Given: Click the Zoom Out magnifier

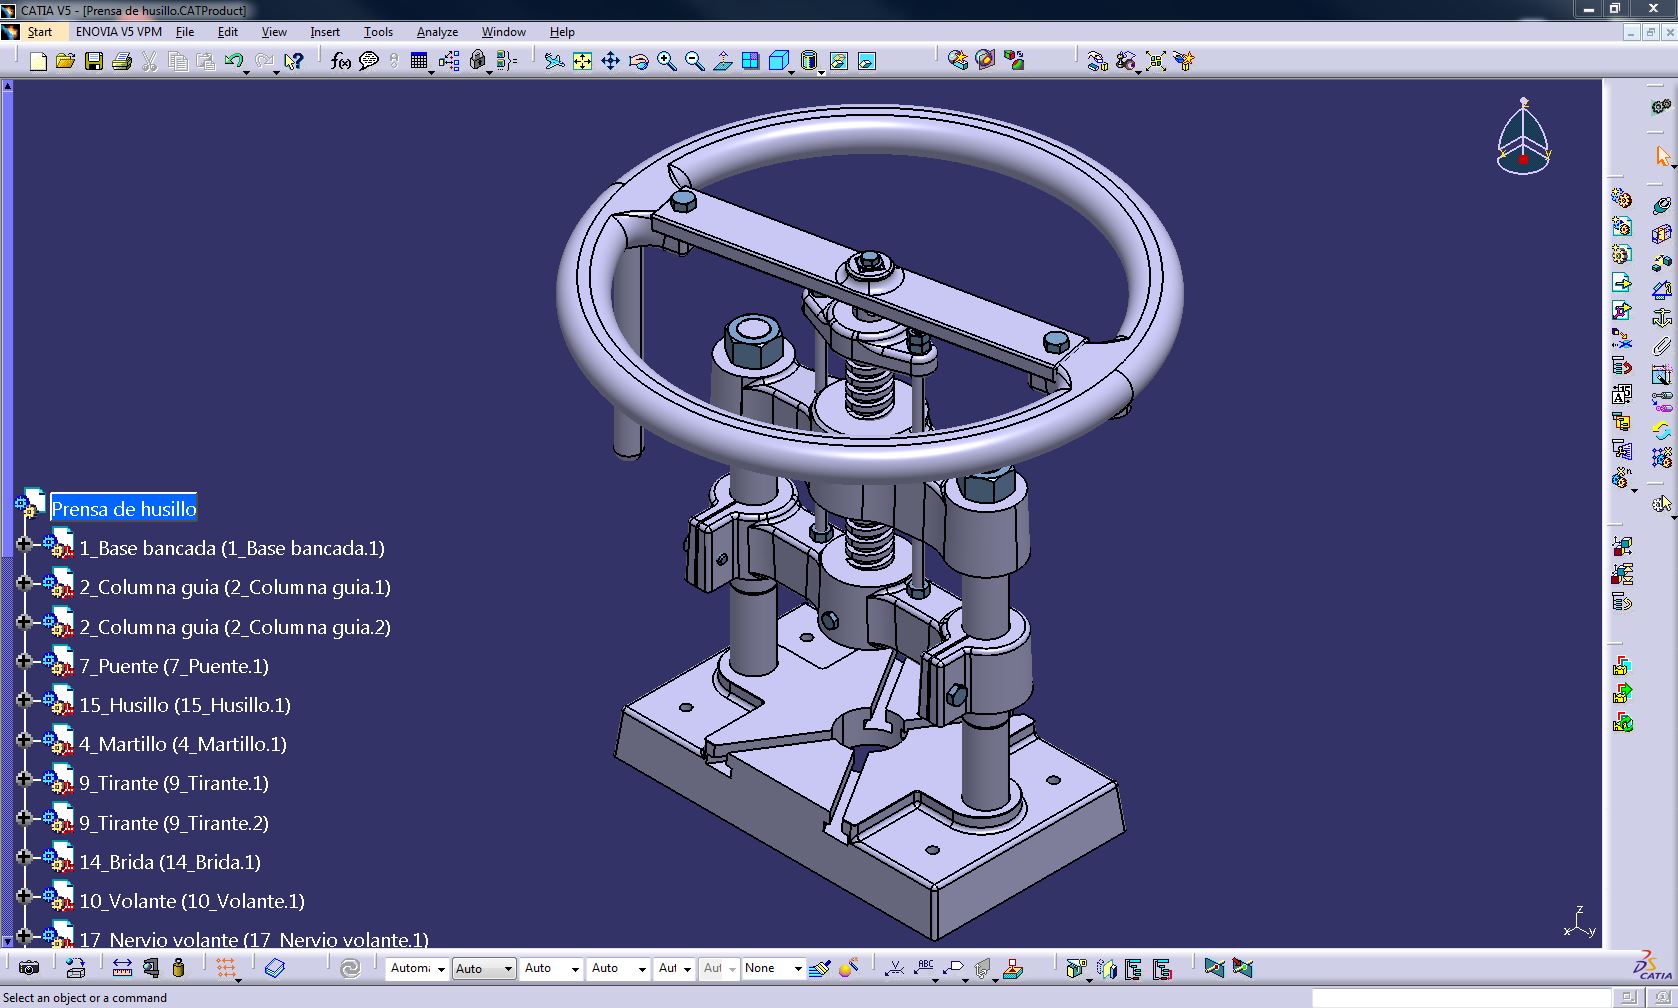Looking at the screenshot, I should [694, 61].
